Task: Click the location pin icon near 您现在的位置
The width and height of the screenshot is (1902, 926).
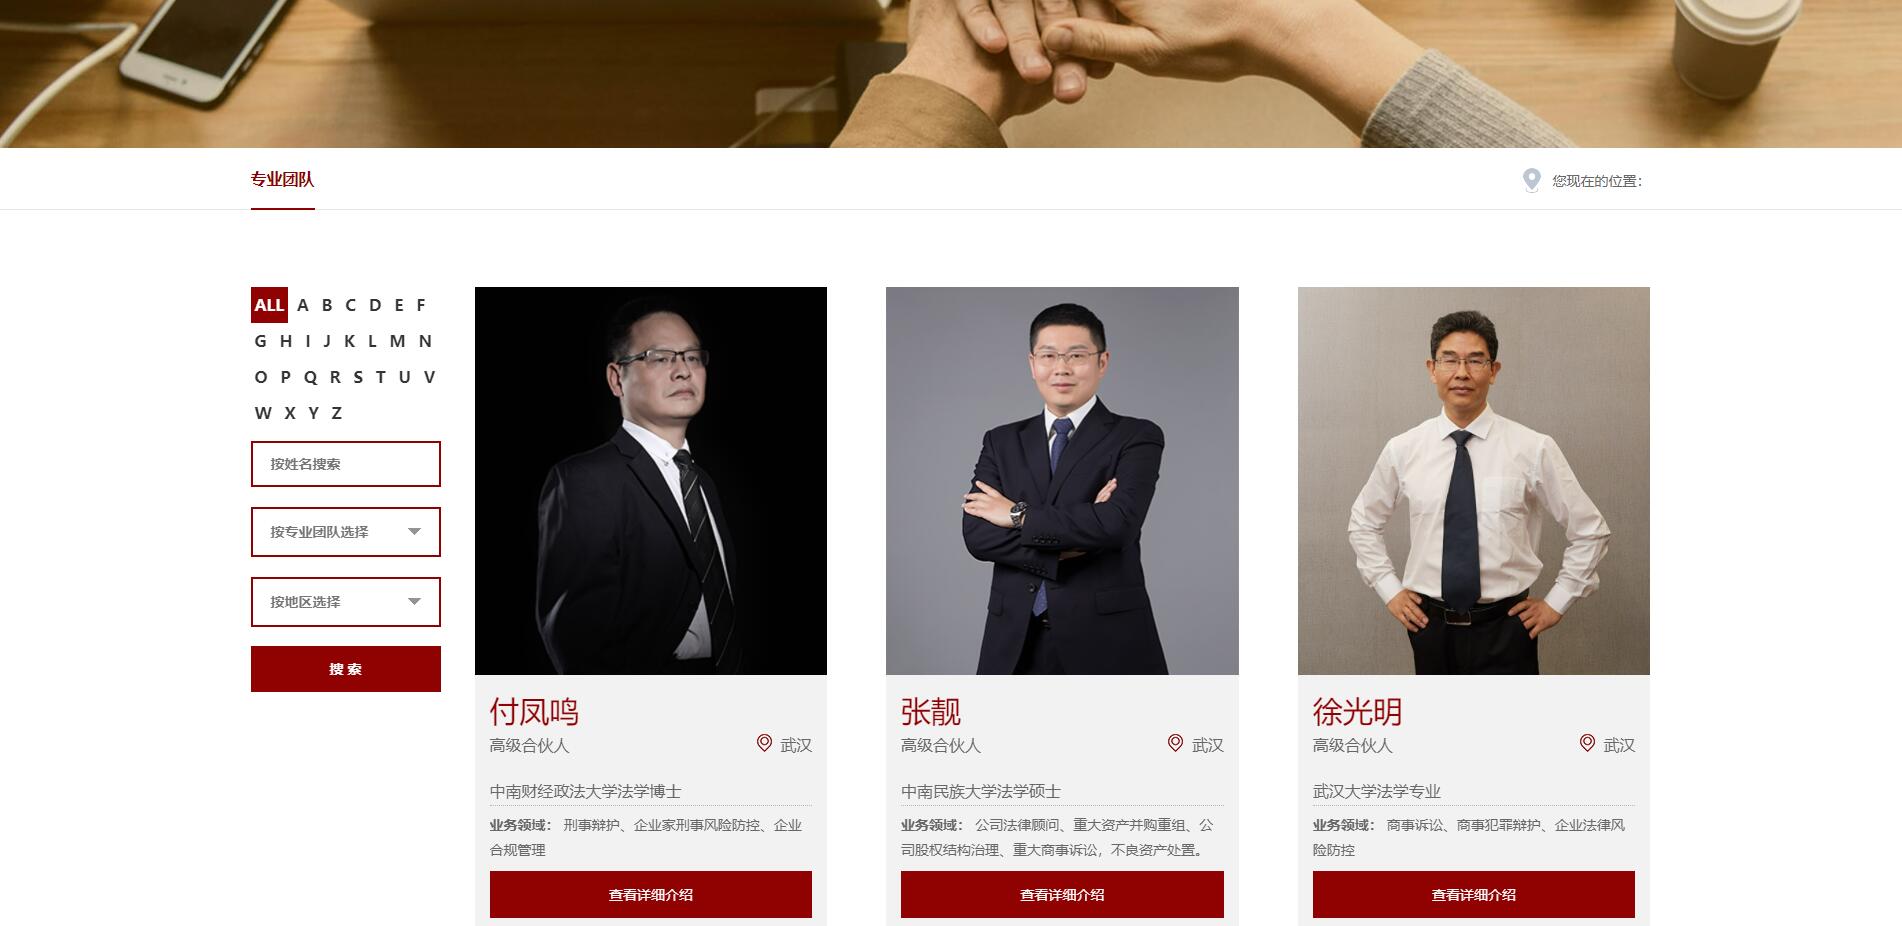Action: [1531, 180]
